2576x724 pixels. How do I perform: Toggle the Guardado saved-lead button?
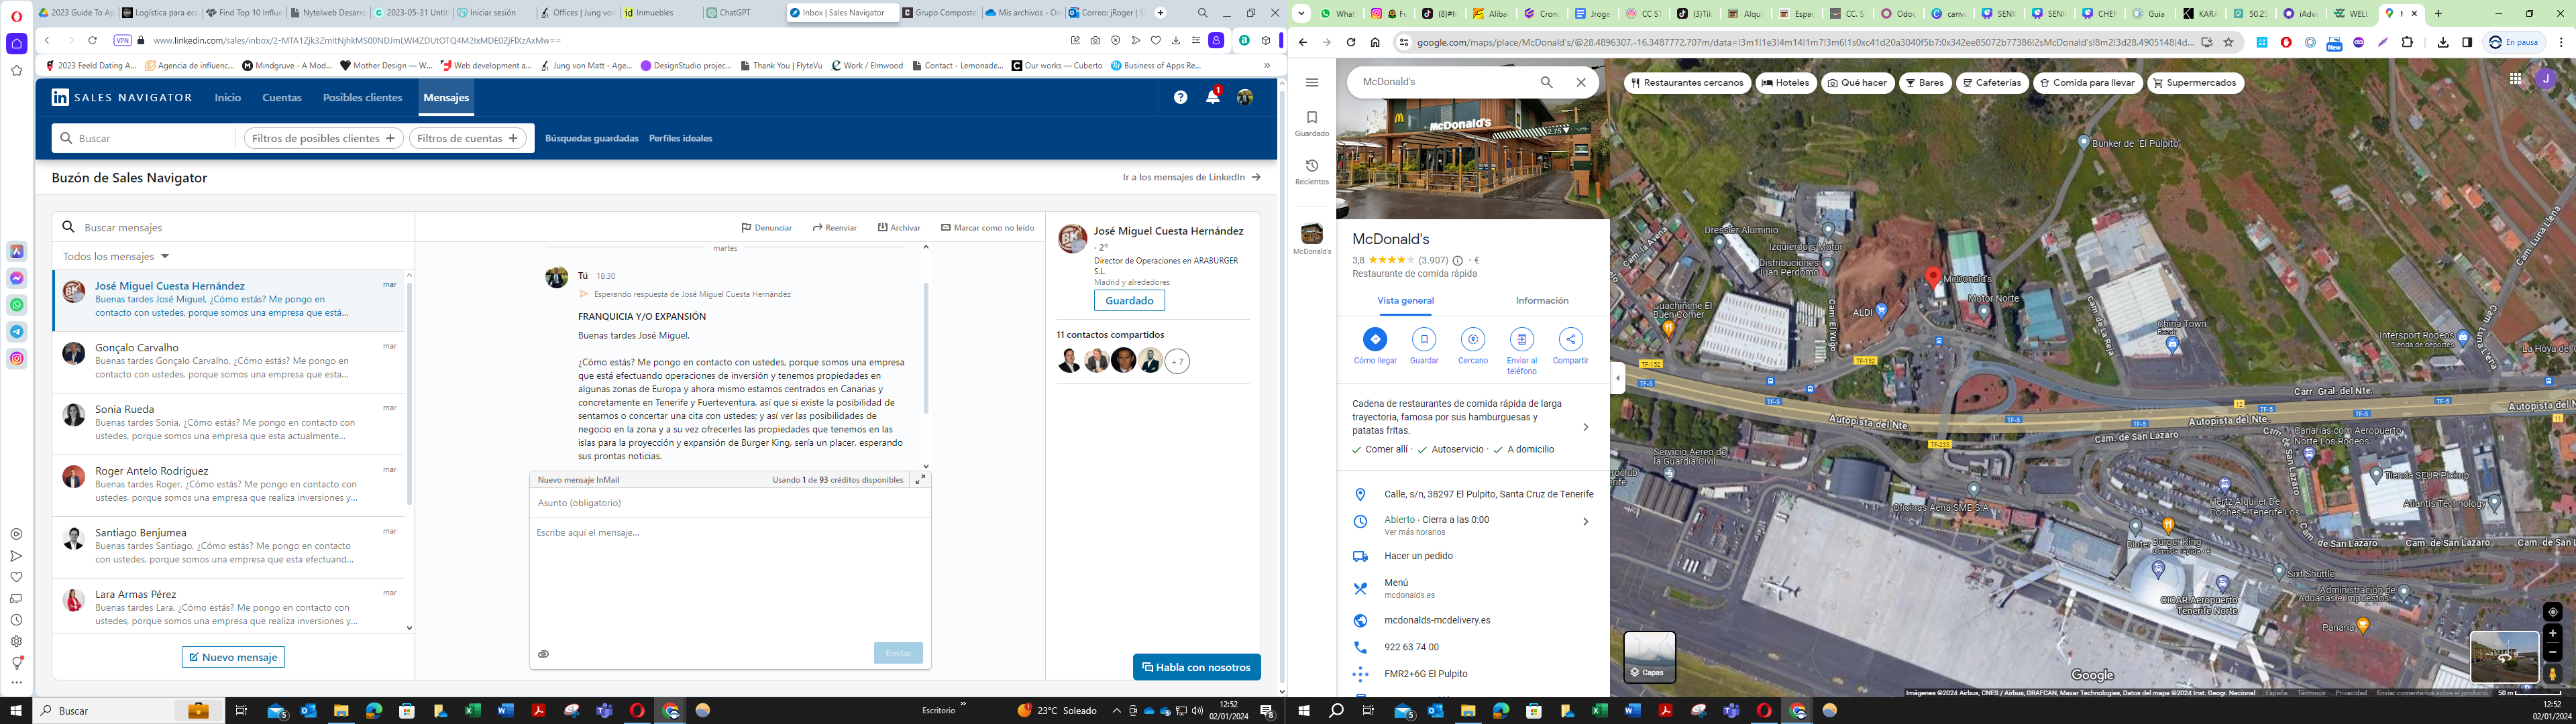click(x=1129, y=301)
